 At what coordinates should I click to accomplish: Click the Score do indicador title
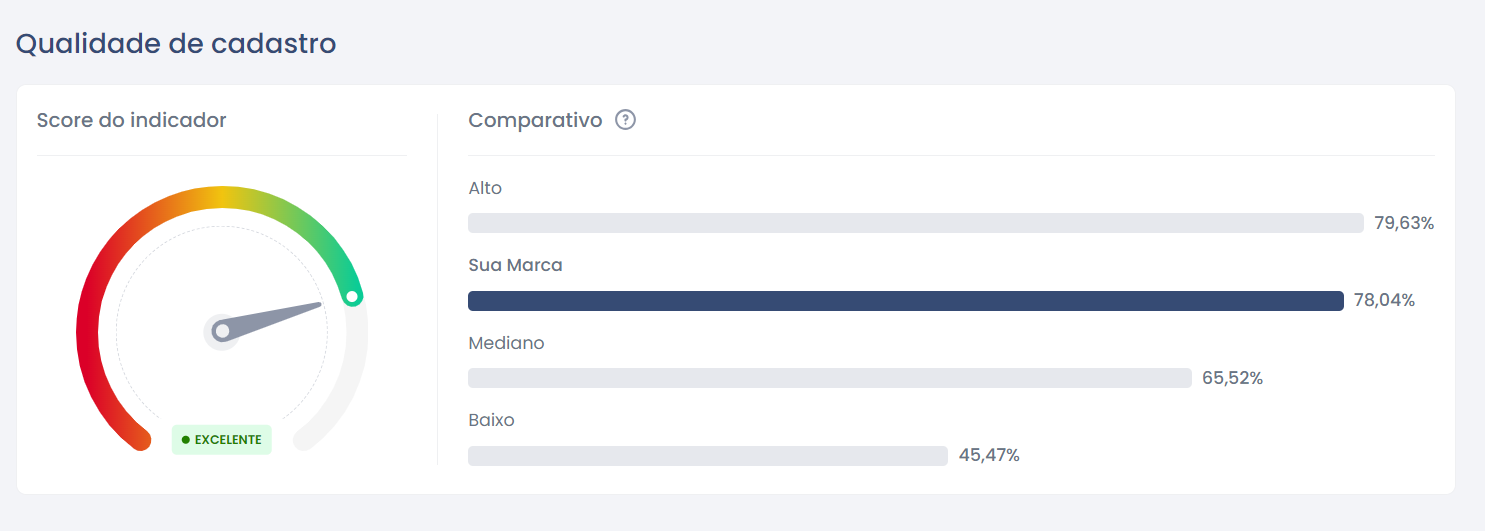(132, 120)
